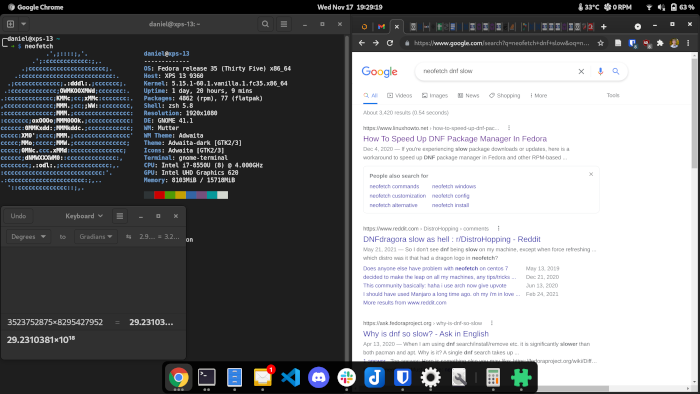Search for neofetch install suggestion
Viewport: 700px width, 394px height.
click(x=450, y=205)
